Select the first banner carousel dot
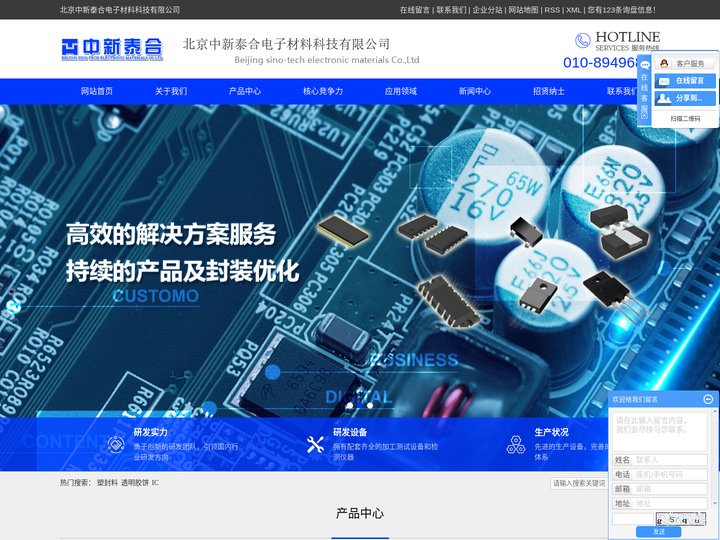 350,405
